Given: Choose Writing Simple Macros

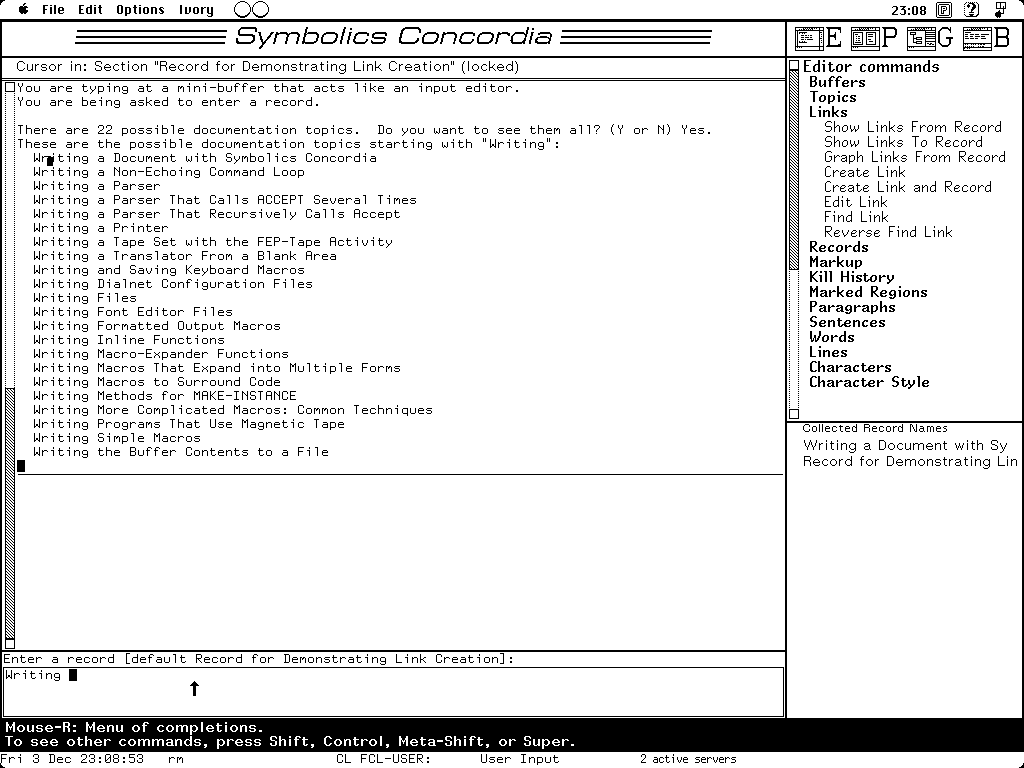Looking at the screenshot, I should (x=117, y=438).
